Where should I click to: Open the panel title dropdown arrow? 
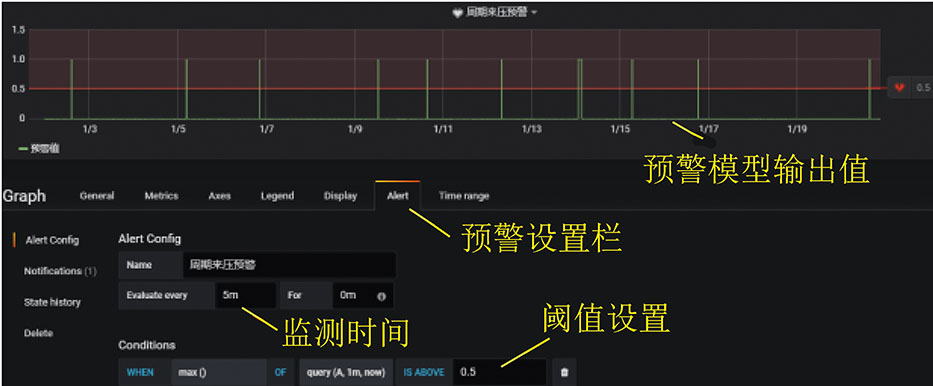[534, 12]
